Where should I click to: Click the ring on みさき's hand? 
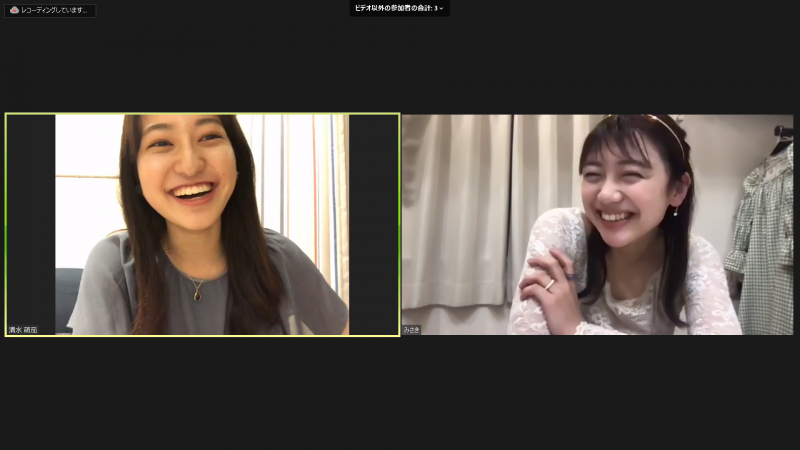(549, 285)
